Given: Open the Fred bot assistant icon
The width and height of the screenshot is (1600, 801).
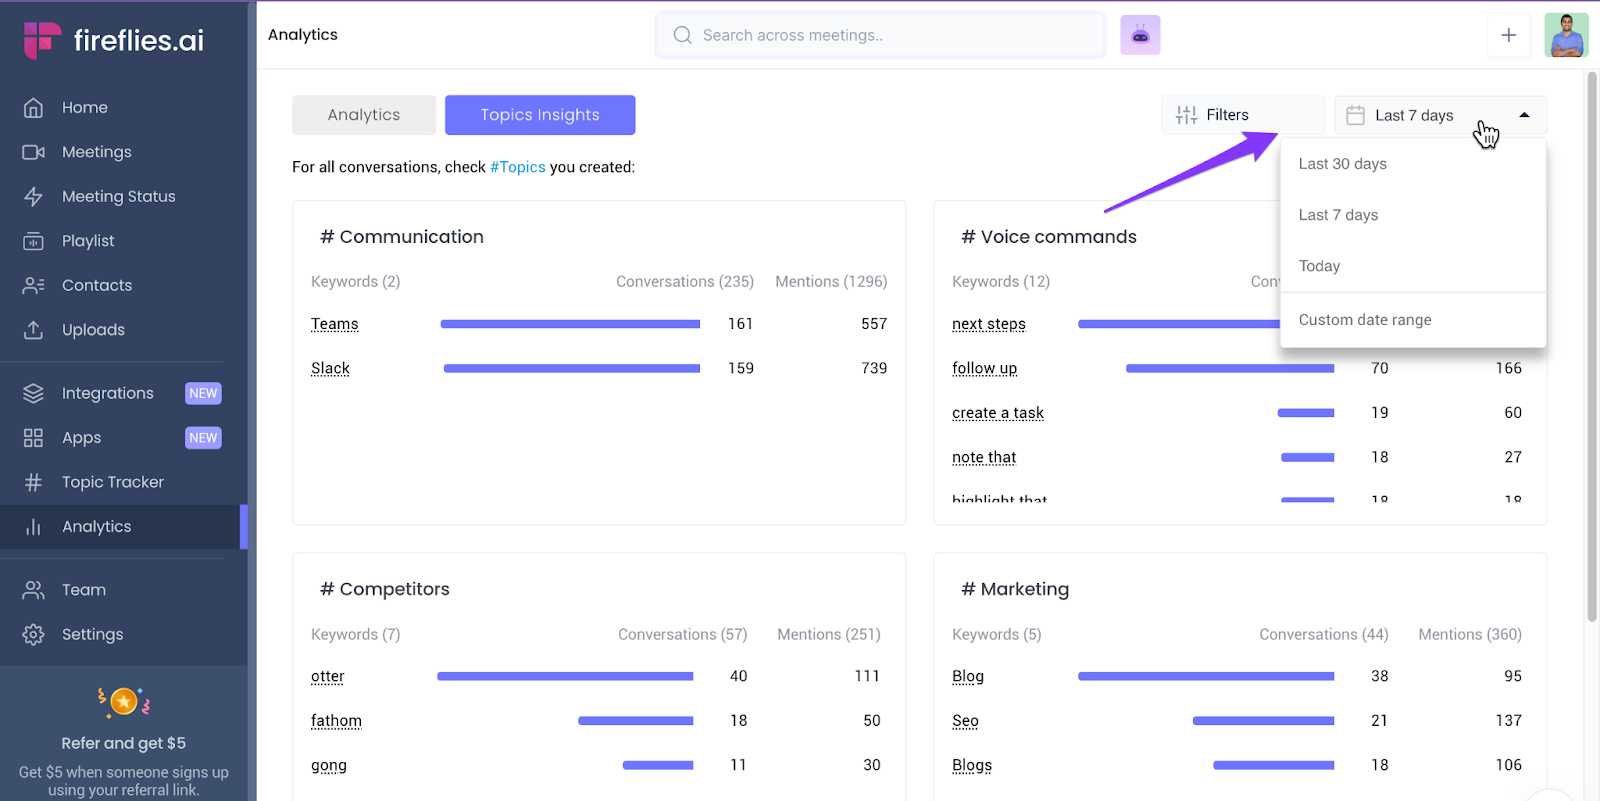Looking at the screenshot, I should pos(1140,35).
